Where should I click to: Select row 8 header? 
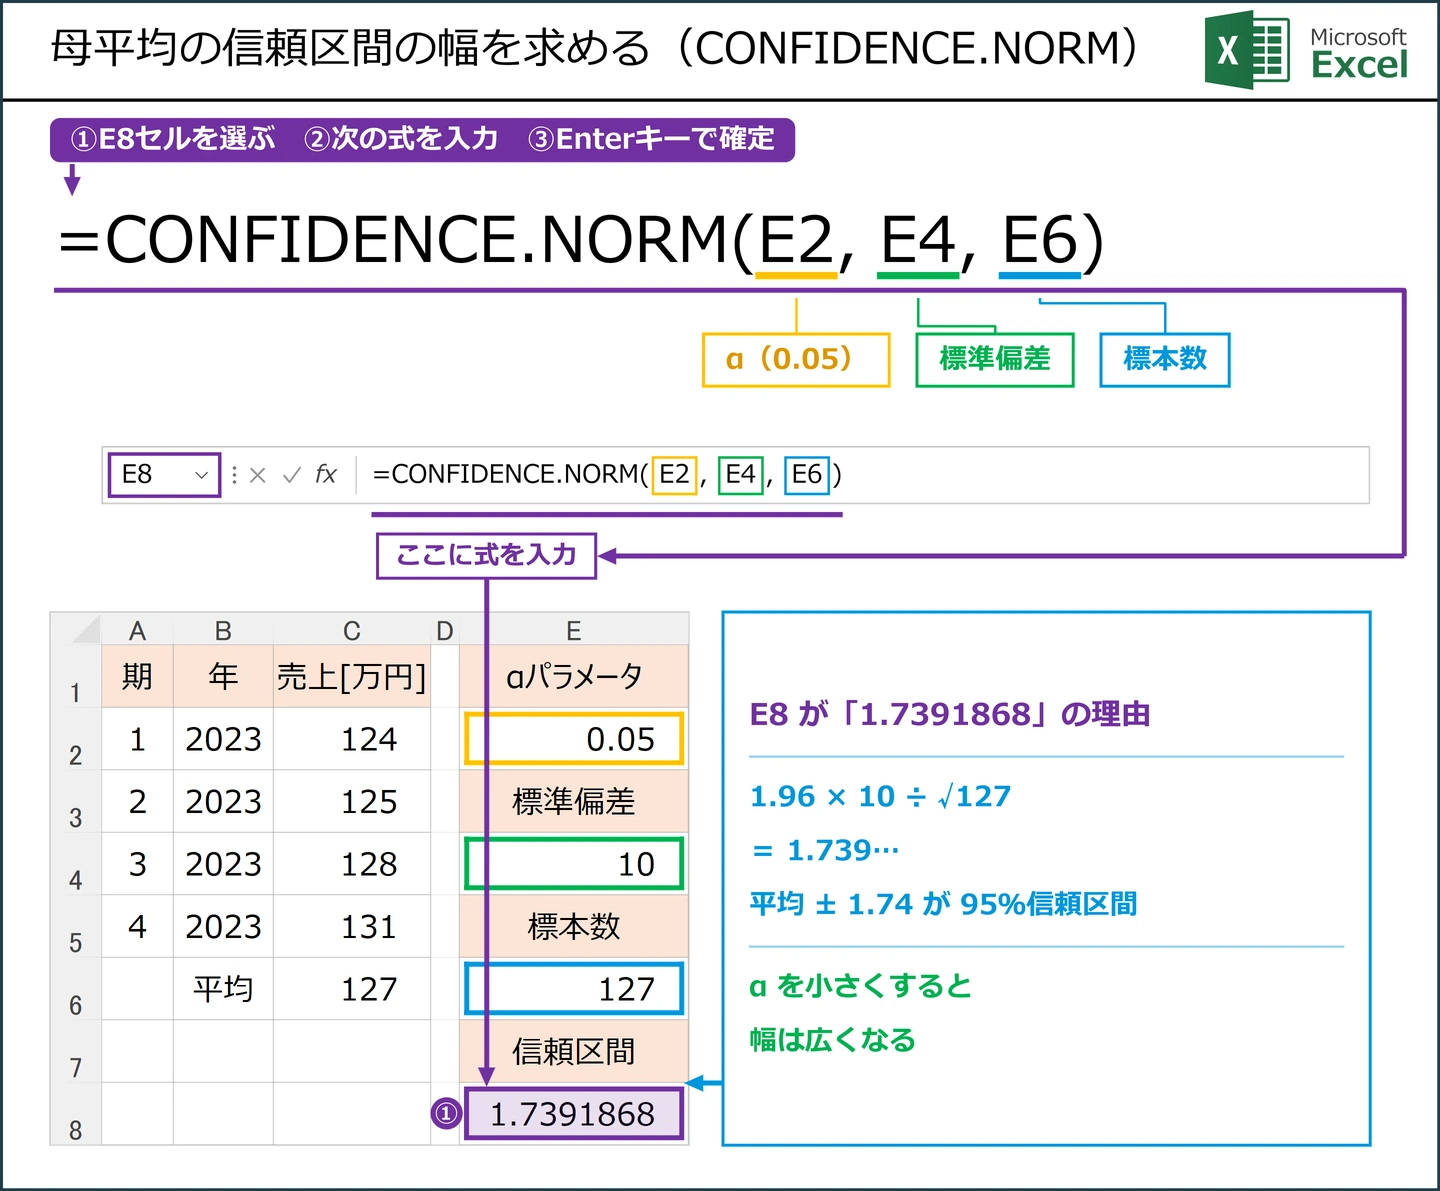[x=76, y=1114]
